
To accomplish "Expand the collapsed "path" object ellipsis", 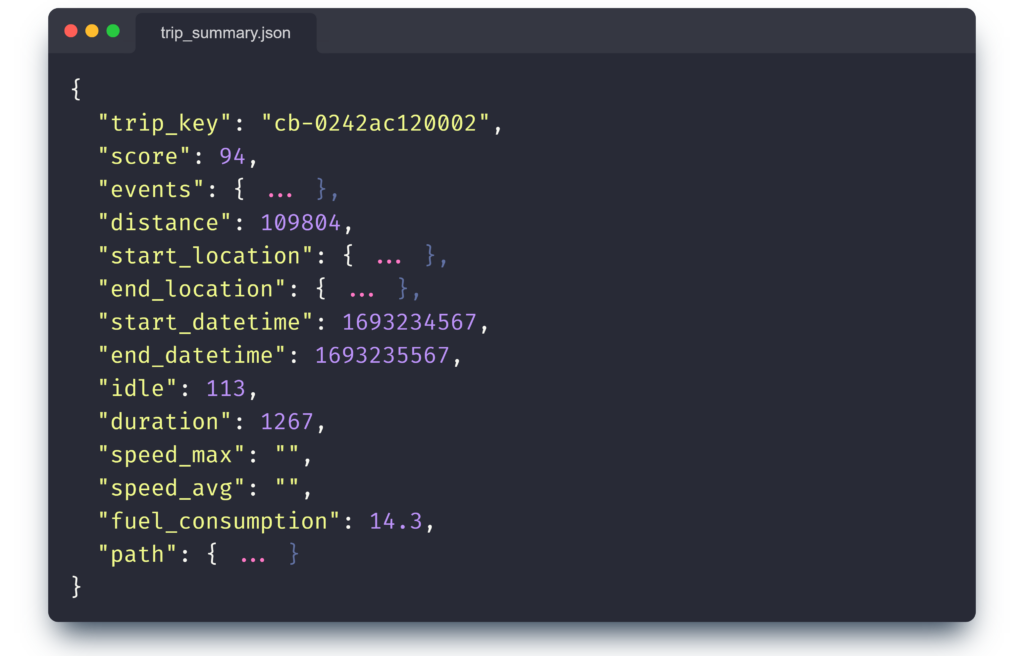I will [x=253, y=555].
